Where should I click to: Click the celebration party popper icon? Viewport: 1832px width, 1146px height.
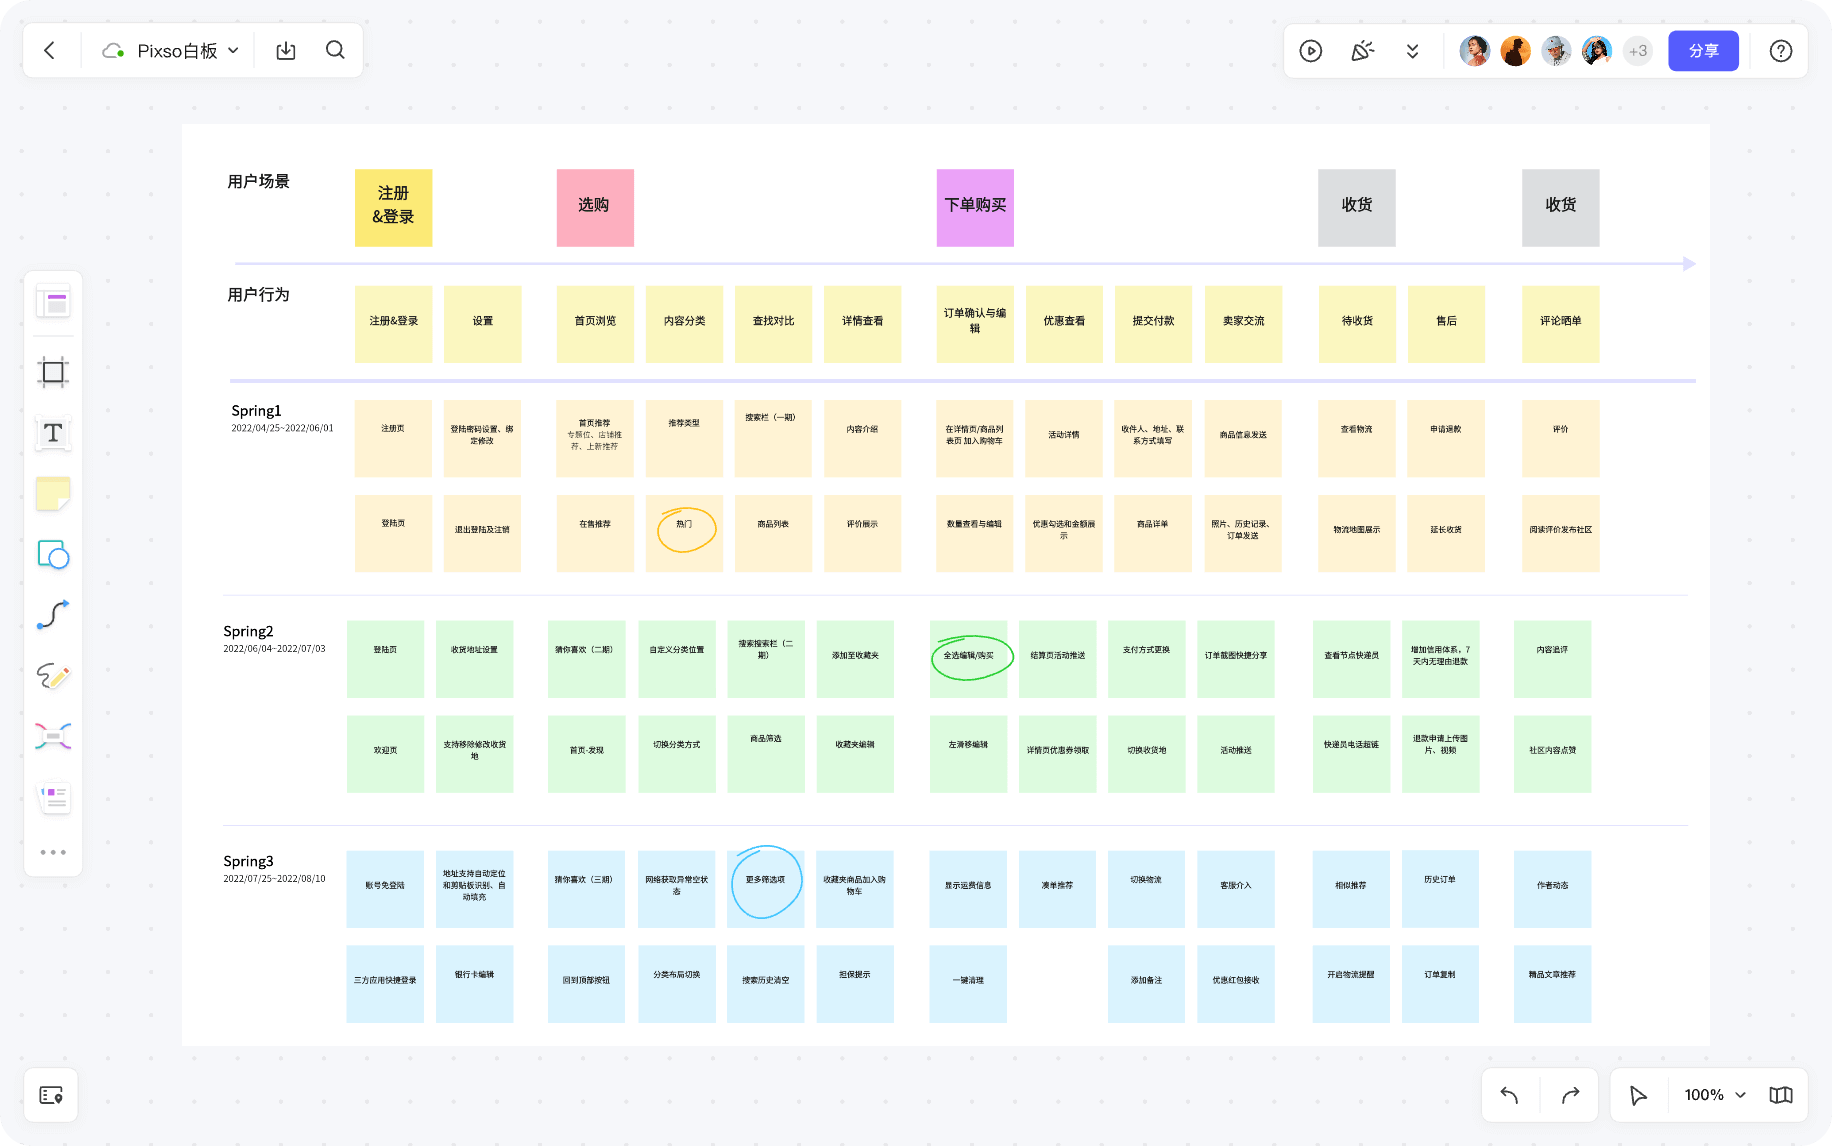click(1362, 51)
